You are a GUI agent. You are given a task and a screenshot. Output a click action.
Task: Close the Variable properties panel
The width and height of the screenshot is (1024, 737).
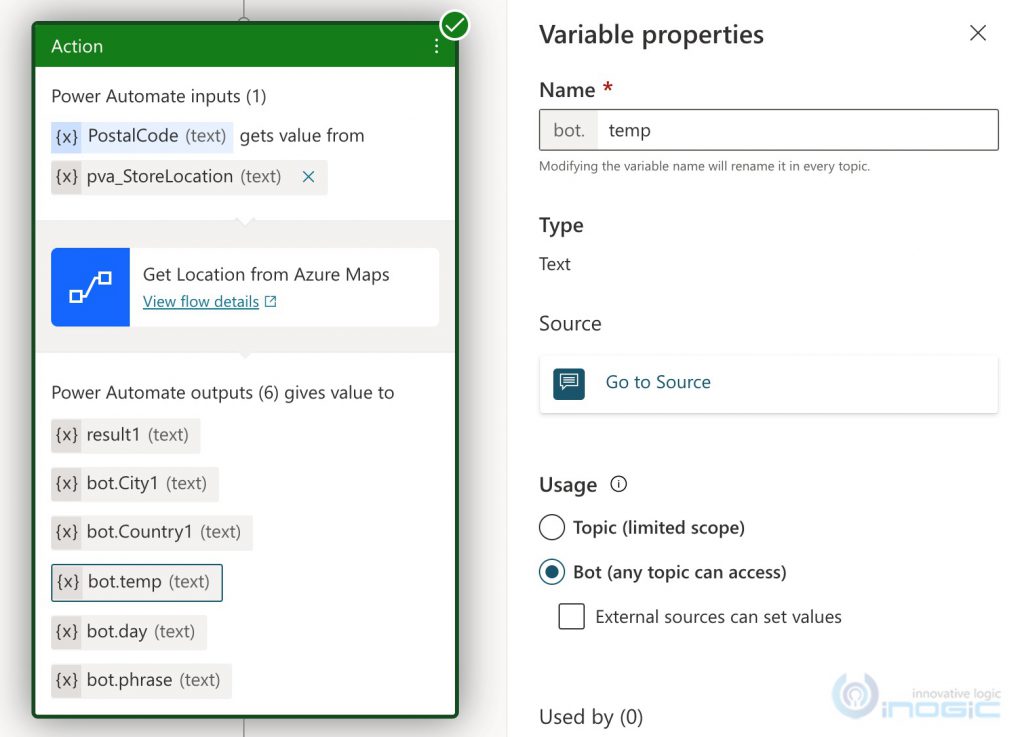pyautogui.click(x=977, y=33)
